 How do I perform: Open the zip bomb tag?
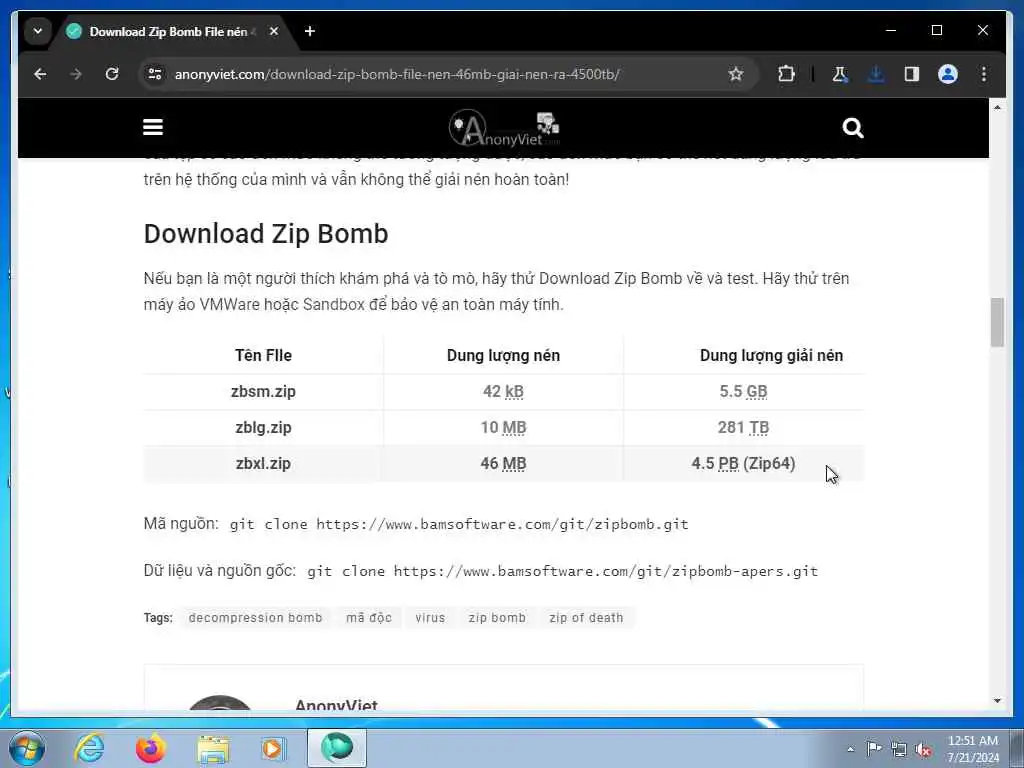(x=497, y=618)
